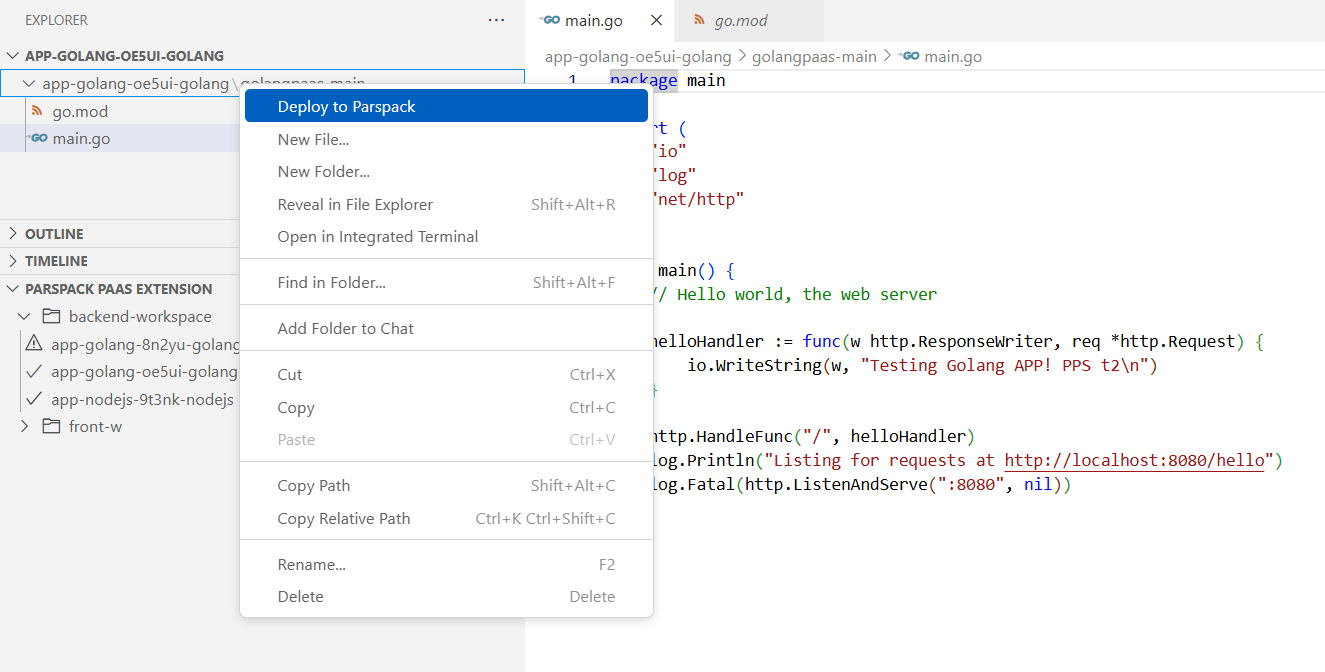Choose Open in Integrated Terminal
This screenshot has width=1325, height=672.
click(x=377, y=237)
